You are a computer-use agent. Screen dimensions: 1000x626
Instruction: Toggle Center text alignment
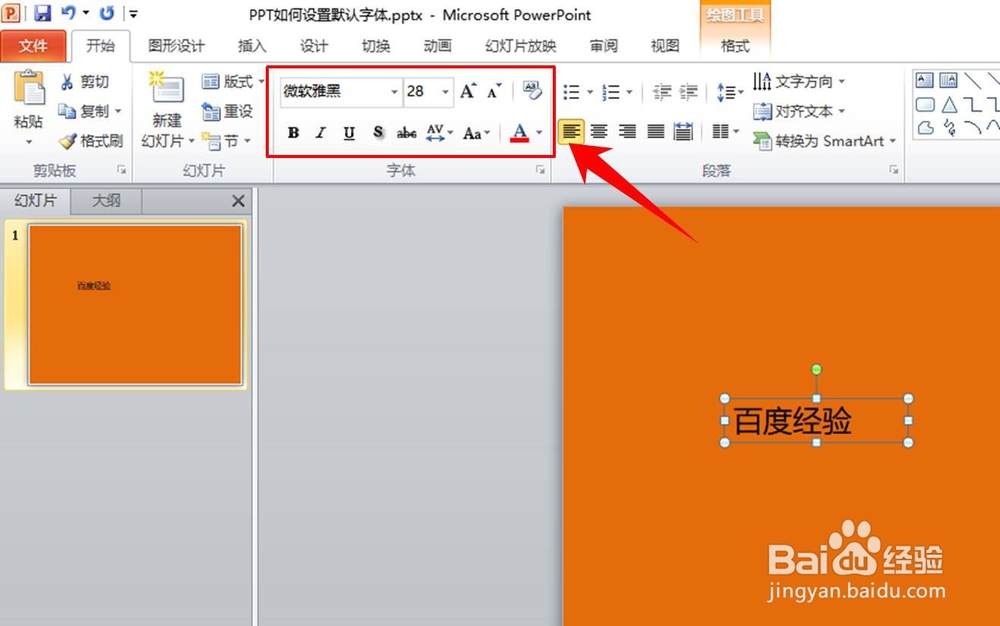pyautogui.click(x=599, y=132)
